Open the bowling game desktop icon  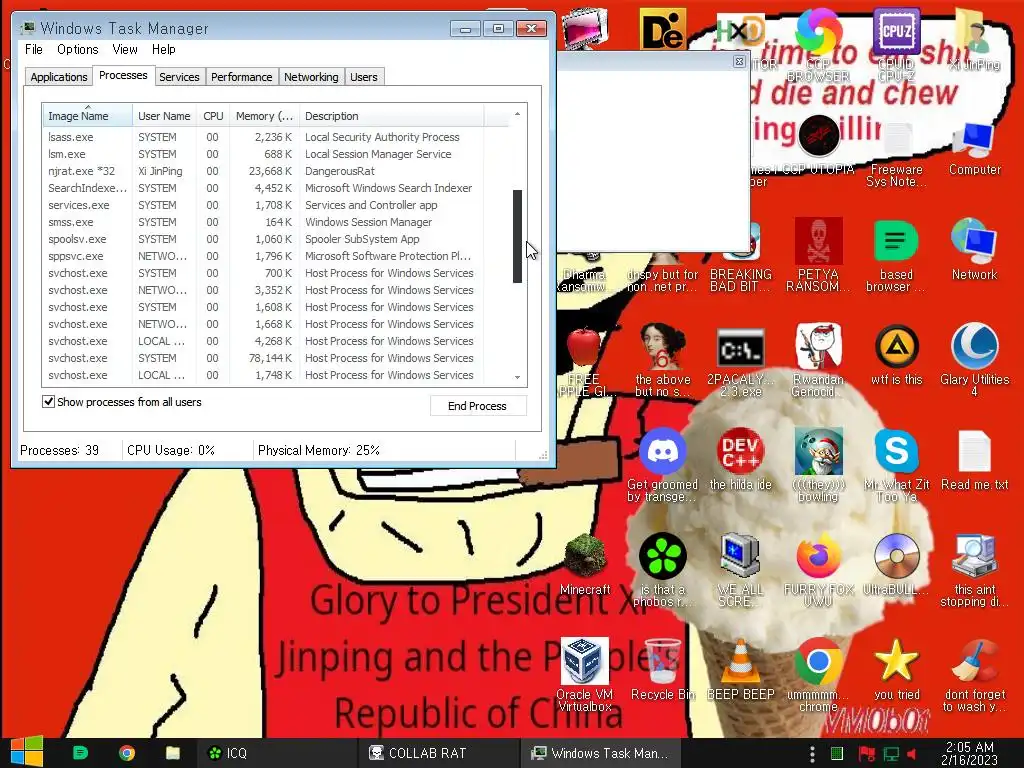(818, 451)
